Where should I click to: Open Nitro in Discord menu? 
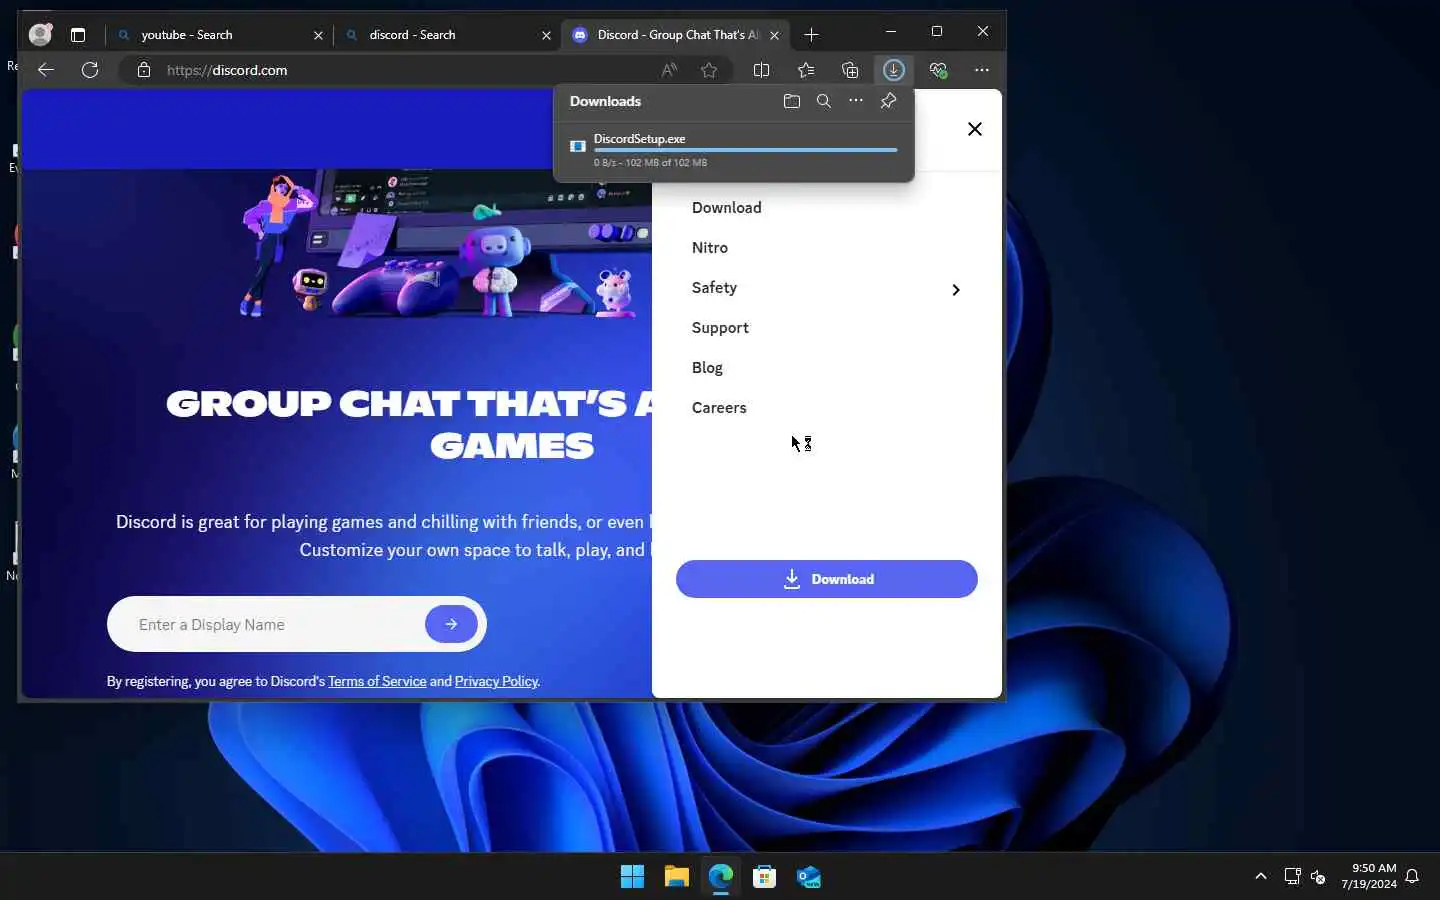(x=710, y=248)
